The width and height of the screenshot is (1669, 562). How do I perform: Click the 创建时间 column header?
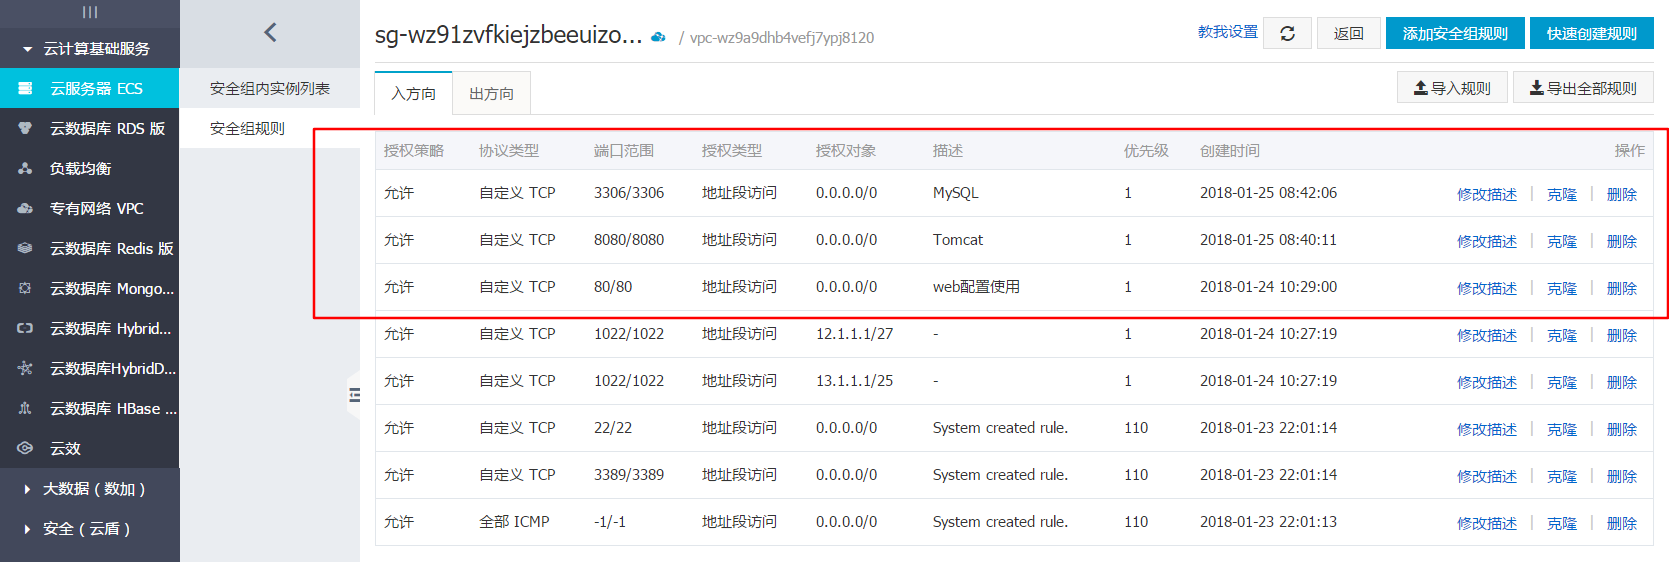click(x=1230, y=151)
